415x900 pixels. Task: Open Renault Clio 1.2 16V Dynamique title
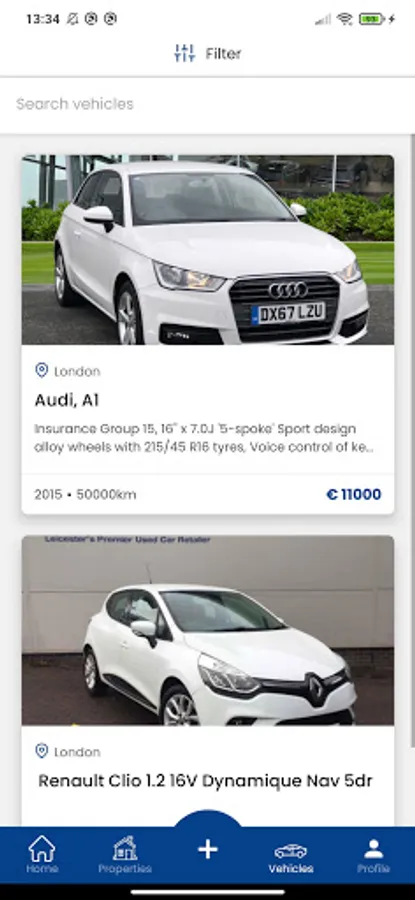click(205, 781)
